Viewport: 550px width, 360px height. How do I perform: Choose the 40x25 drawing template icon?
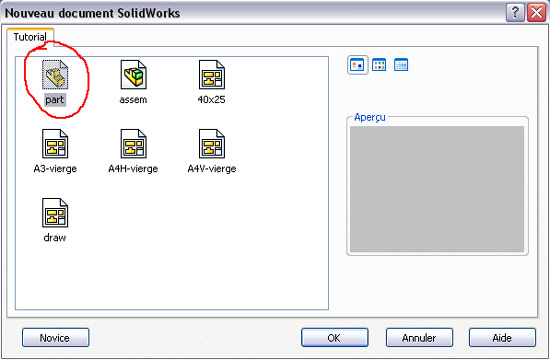(212, 74)
